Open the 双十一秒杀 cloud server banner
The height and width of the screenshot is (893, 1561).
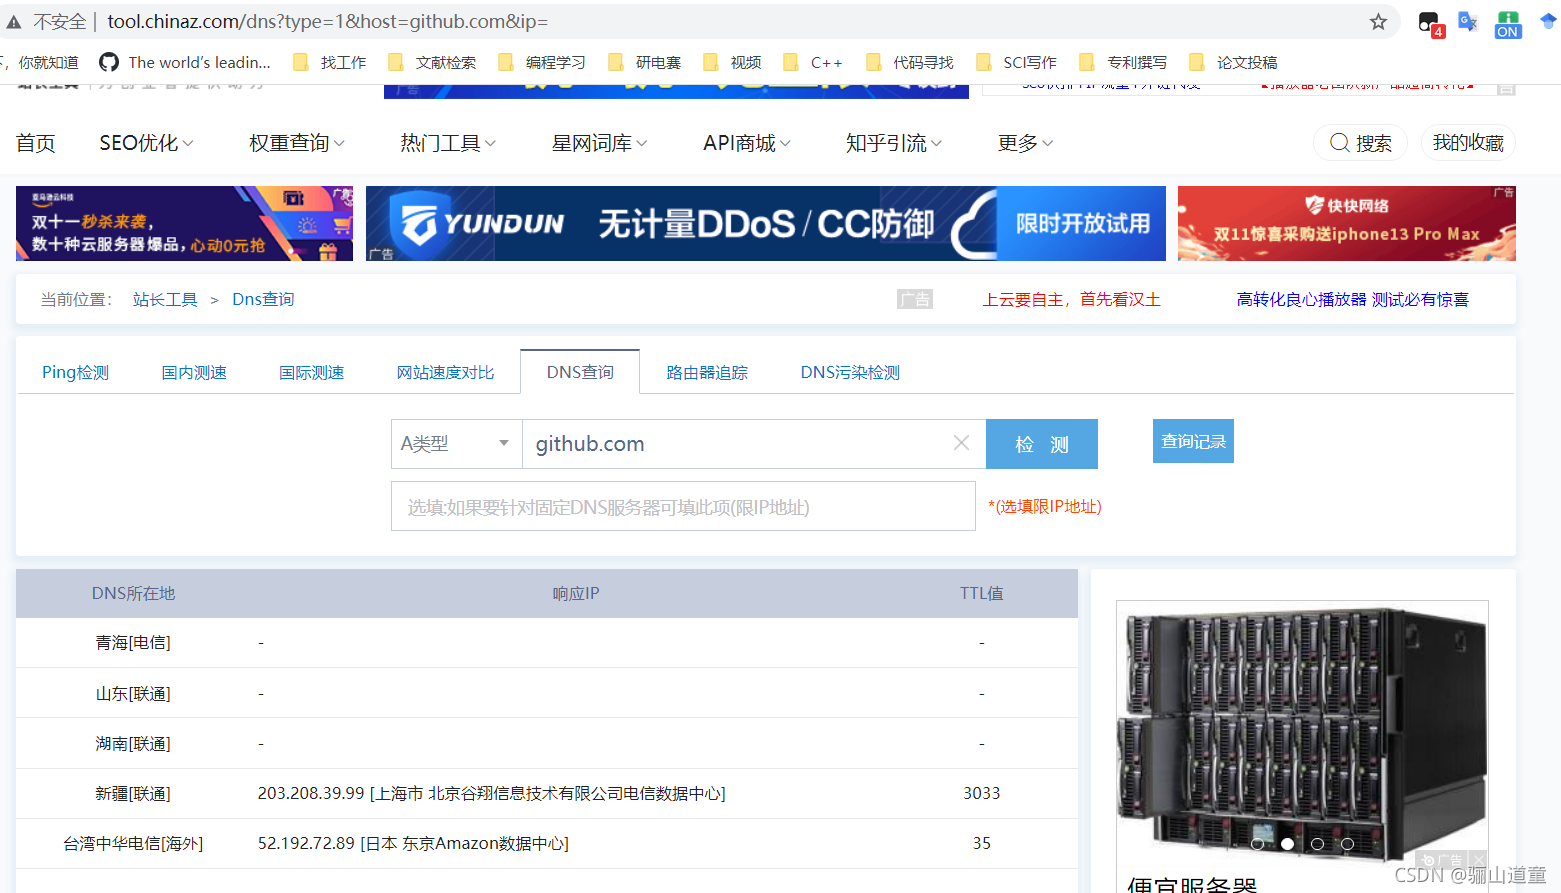[x=184, y=223]
